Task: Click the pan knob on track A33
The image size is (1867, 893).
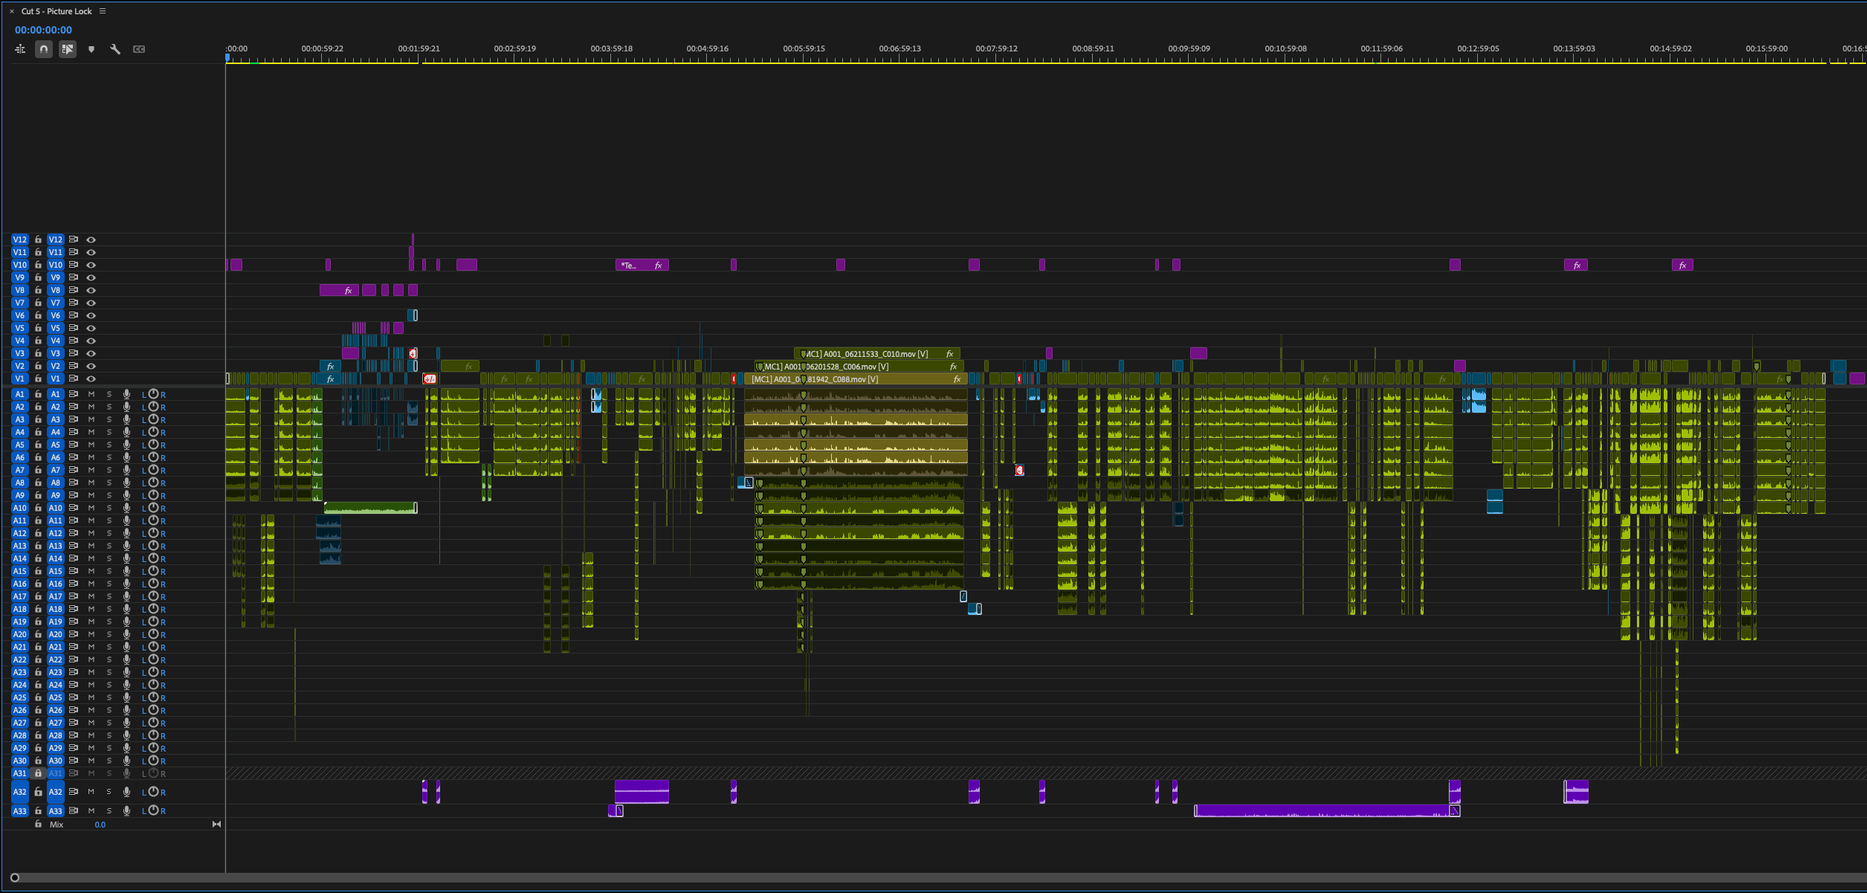Action: [153, 811]
